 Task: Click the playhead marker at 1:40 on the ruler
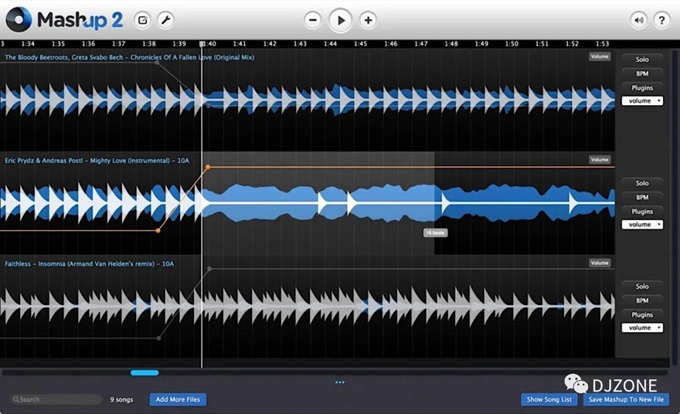[202, 44]
